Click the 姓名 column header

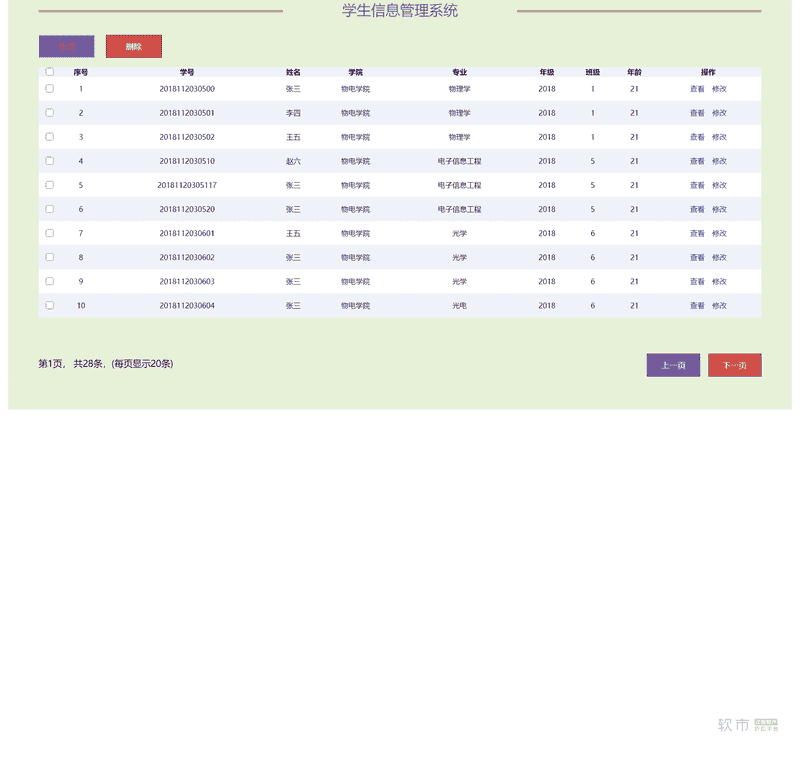[293, 72]
